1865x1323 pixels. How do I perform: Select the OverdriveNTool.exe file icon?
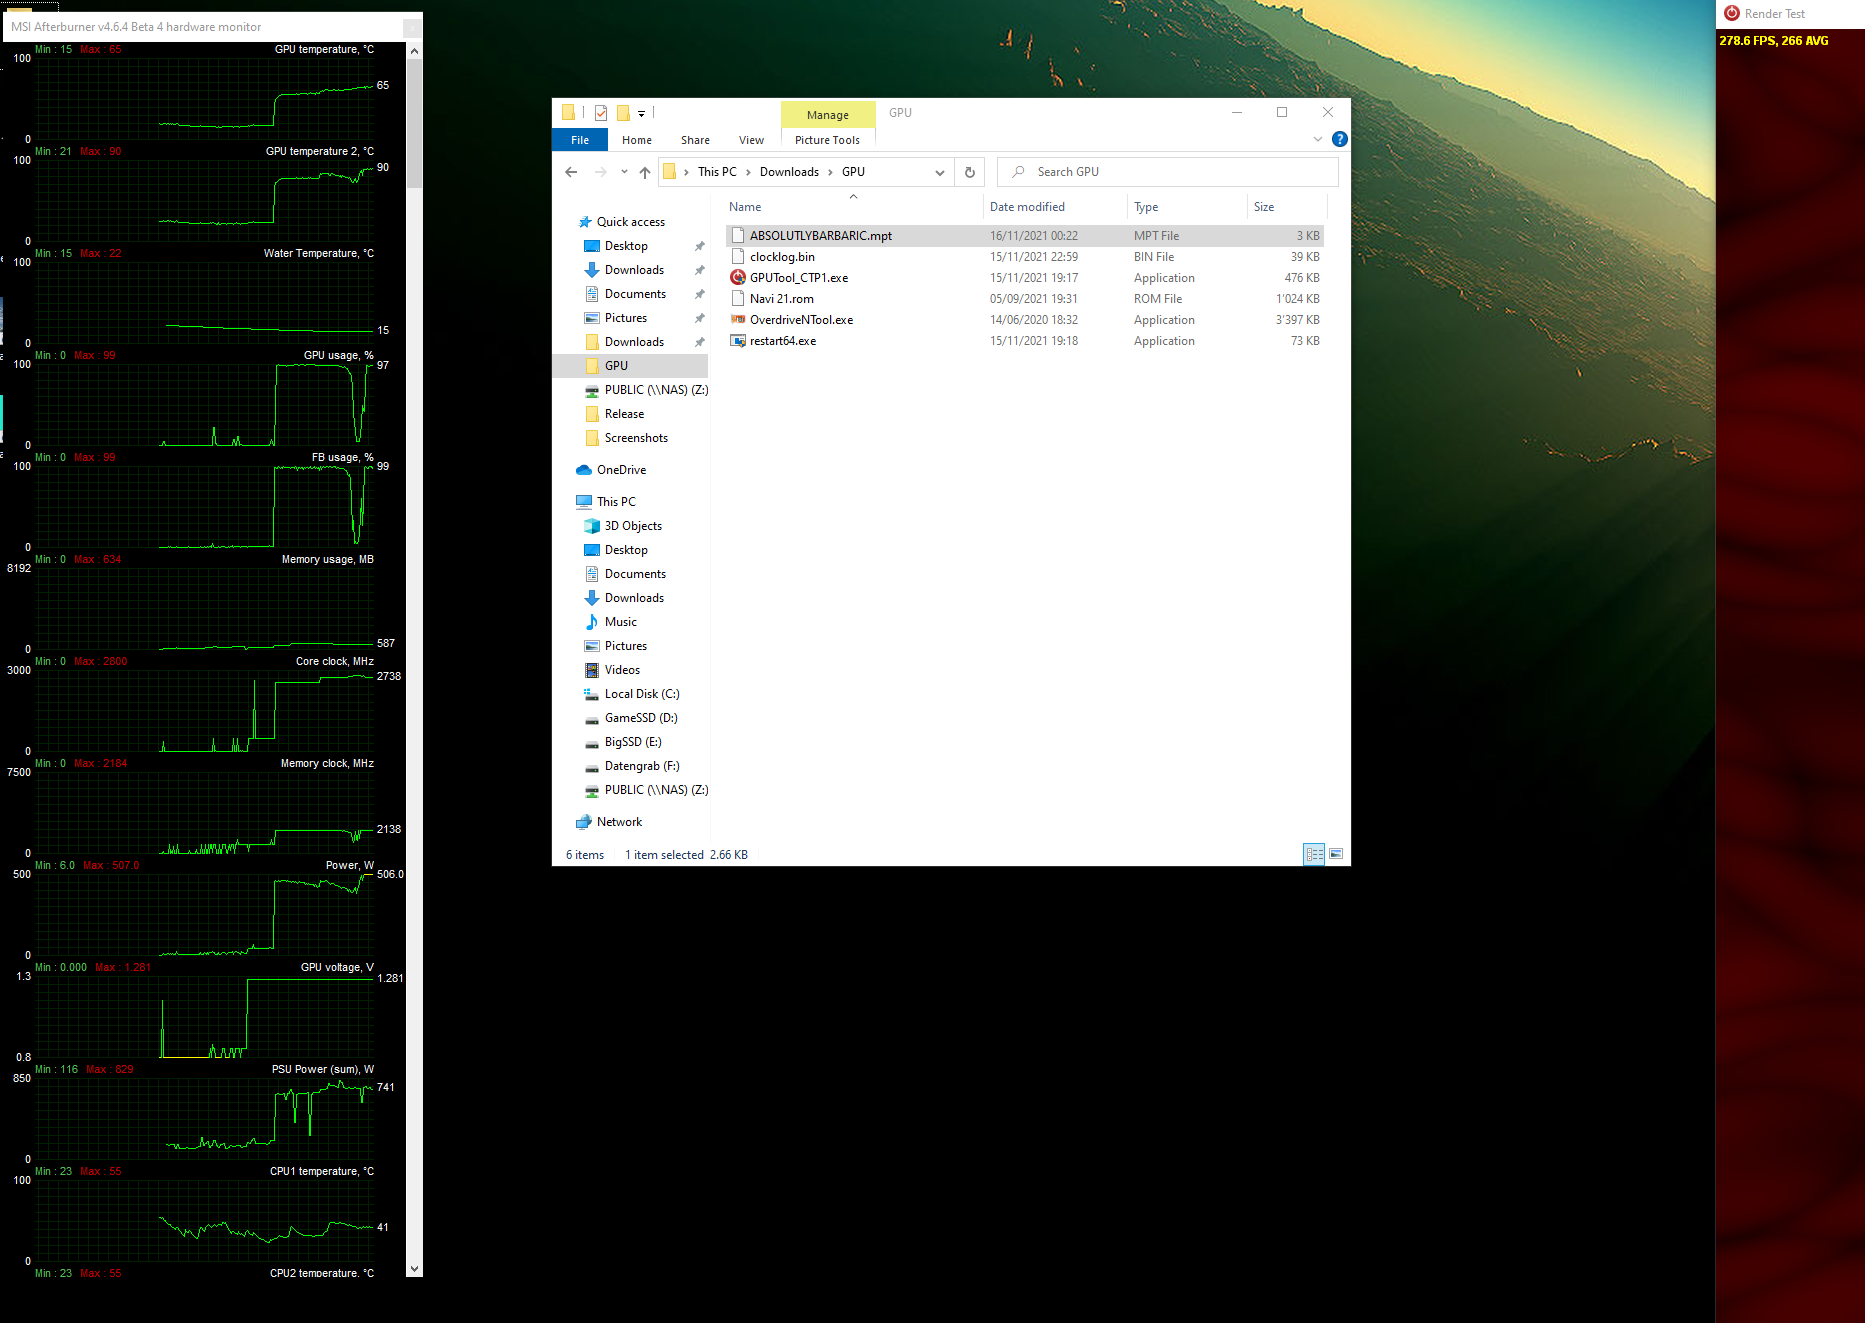tap(738, 320)
